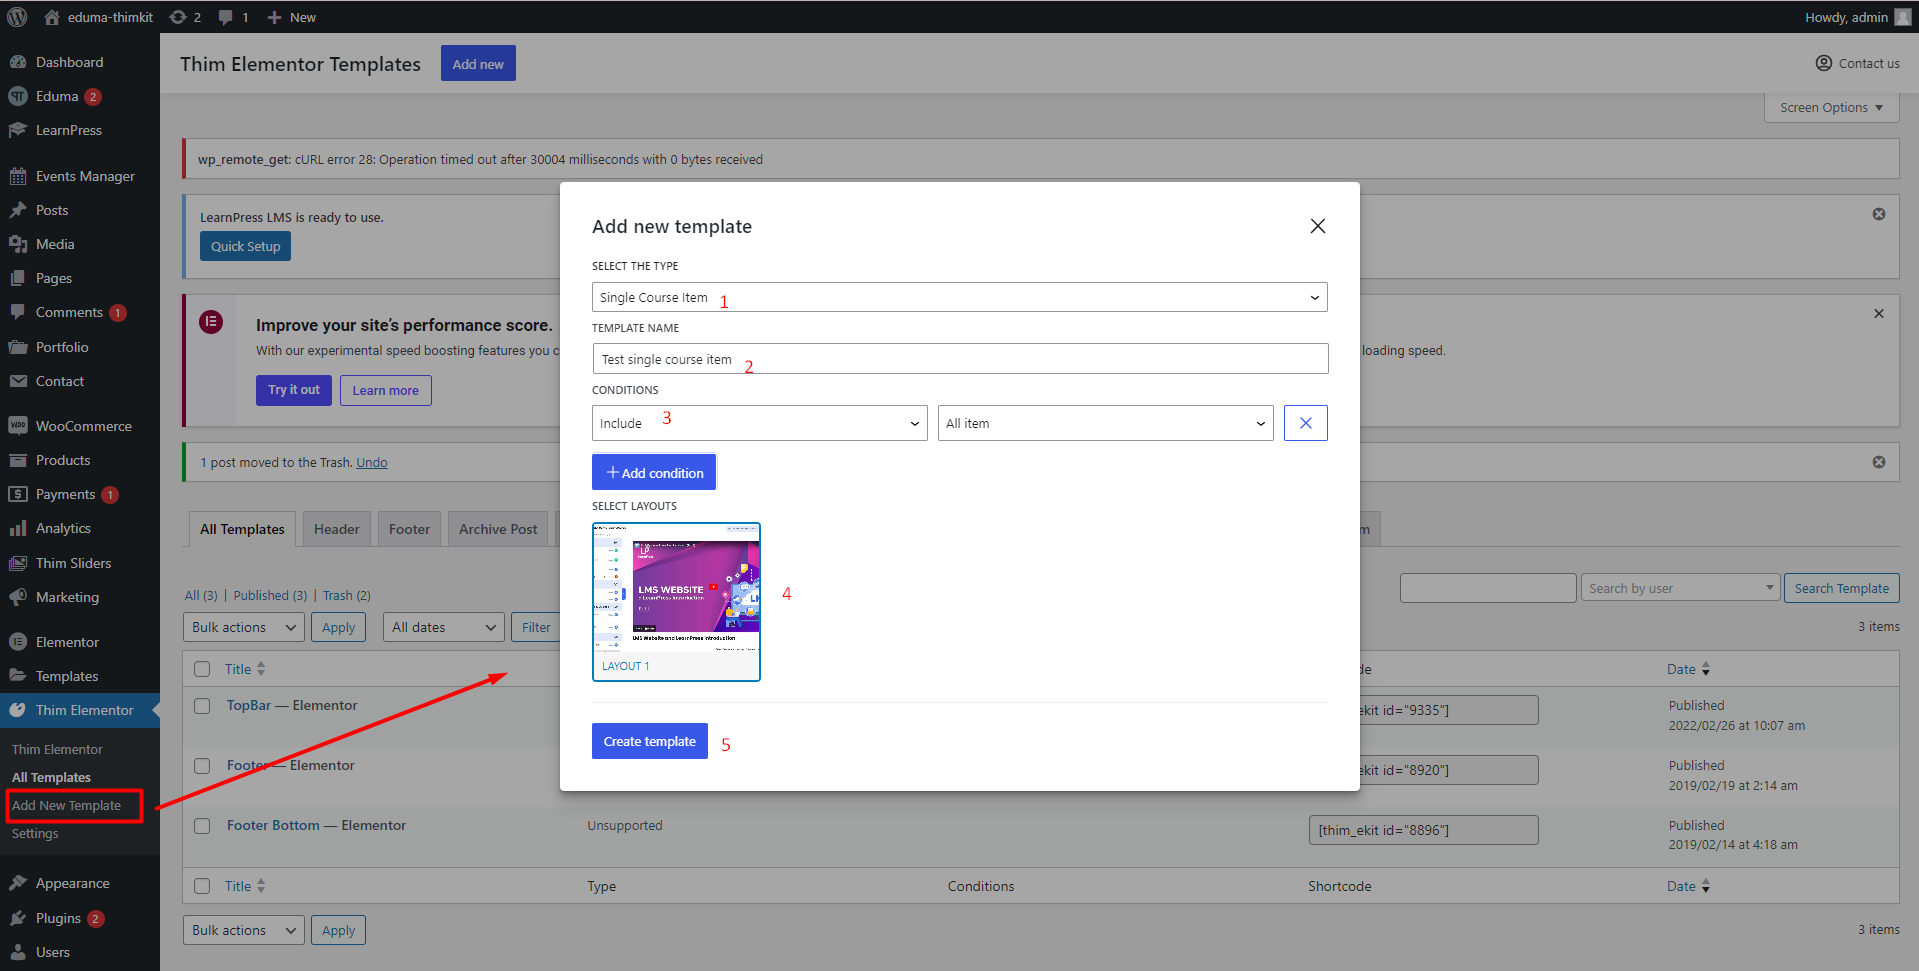1919x971 pixels.
Task: Open Pages icon in sidebar
Action: click(x=18, y=278)
